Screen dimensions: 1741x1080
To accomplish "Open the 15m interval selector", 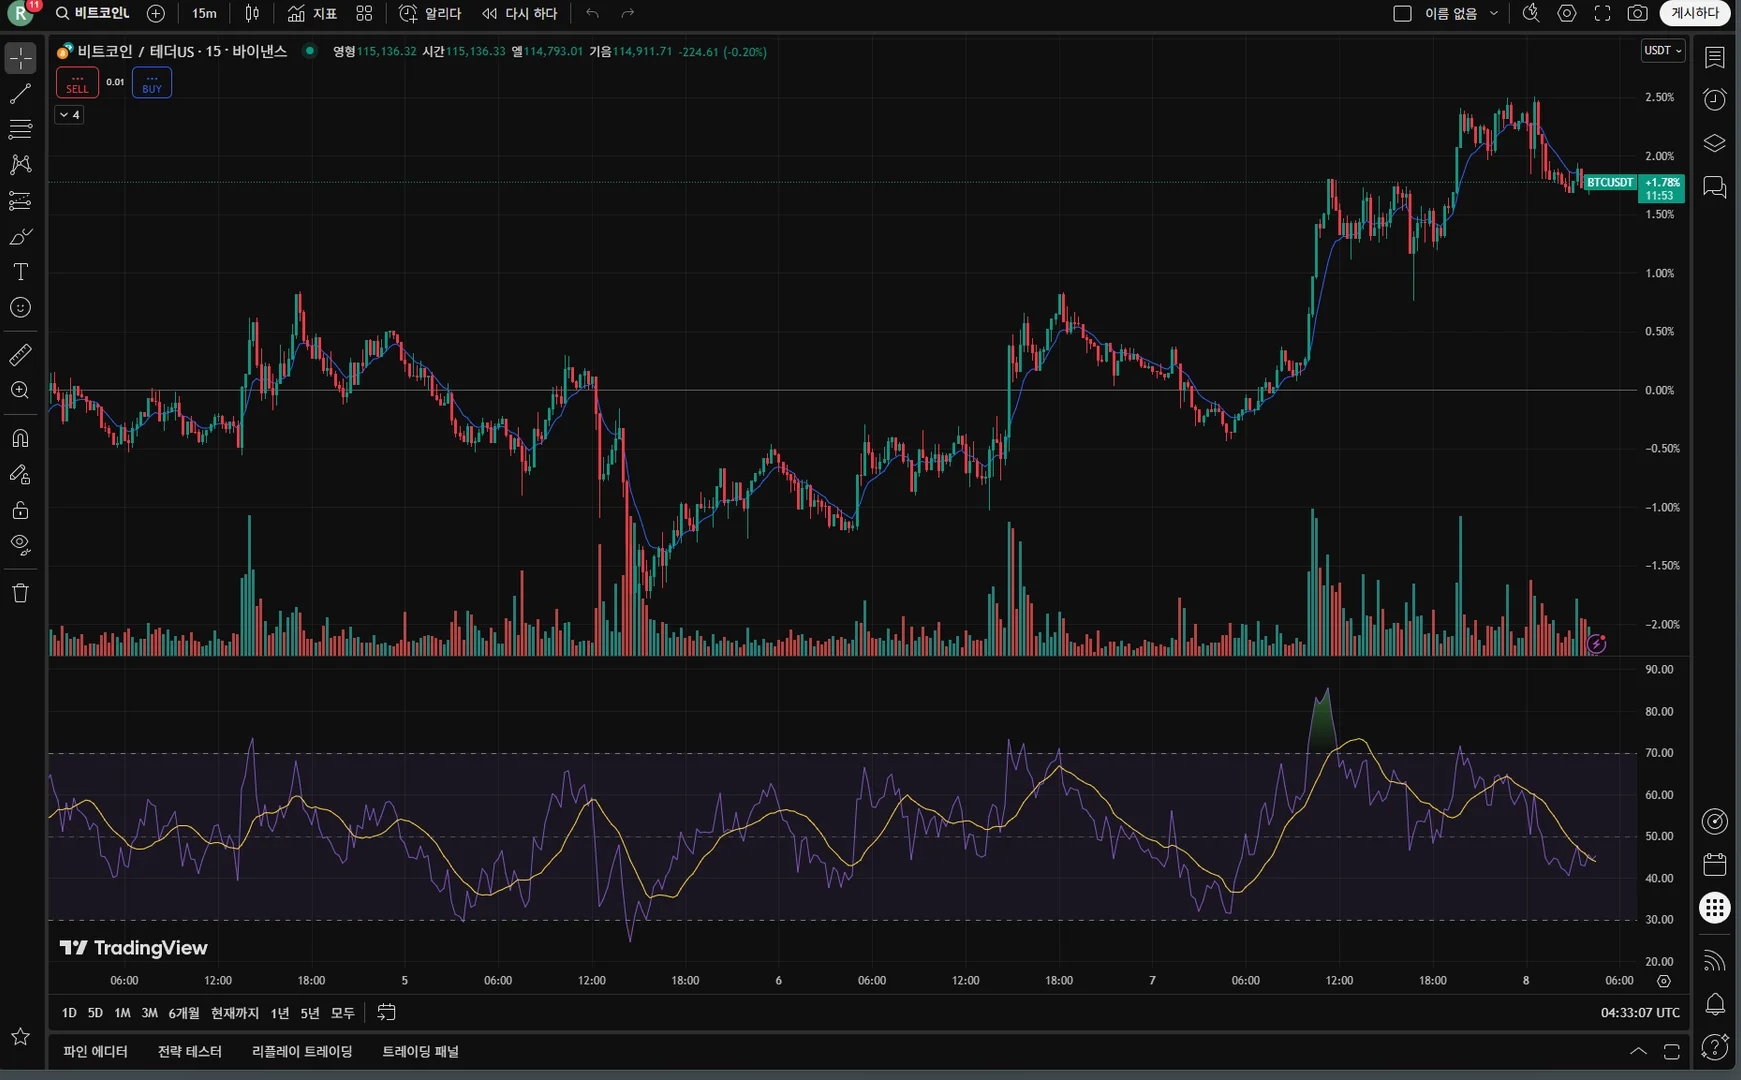I will tap(204, 14).
